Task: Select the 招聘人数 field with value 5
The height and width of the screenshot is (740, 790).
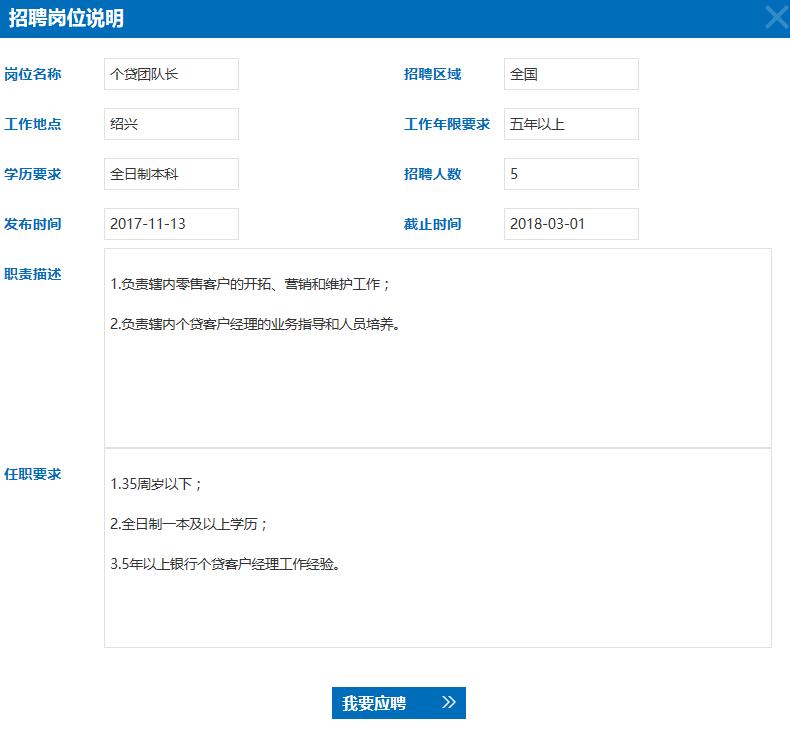Action: [x=571, y=174]
